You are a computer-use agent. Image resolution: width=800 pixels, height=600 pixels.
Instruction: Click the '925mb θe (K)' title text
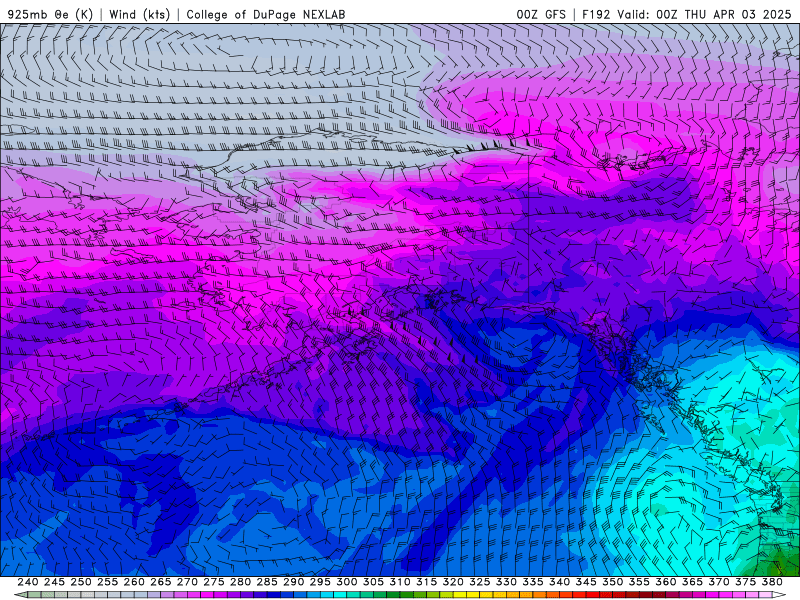50,14
